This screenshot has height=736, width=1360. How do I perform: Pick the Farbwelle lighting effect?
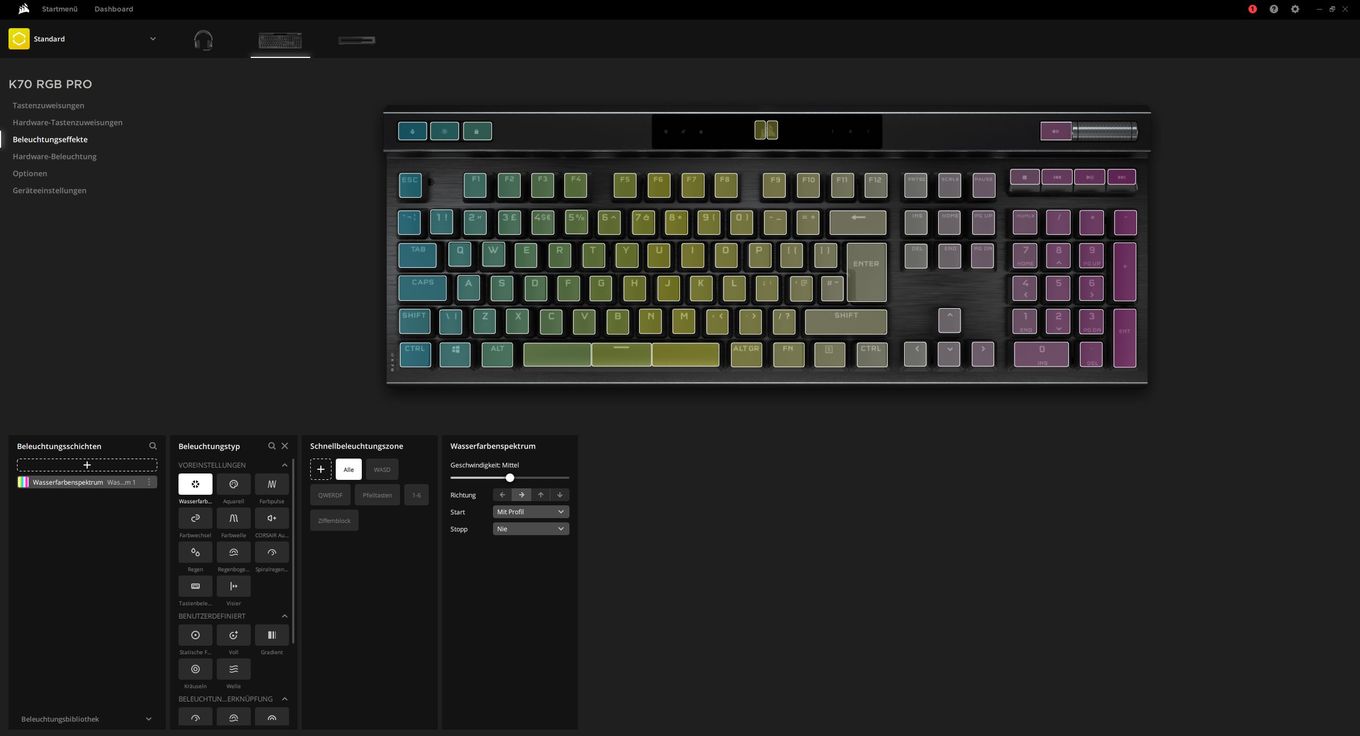pos(233,518)
